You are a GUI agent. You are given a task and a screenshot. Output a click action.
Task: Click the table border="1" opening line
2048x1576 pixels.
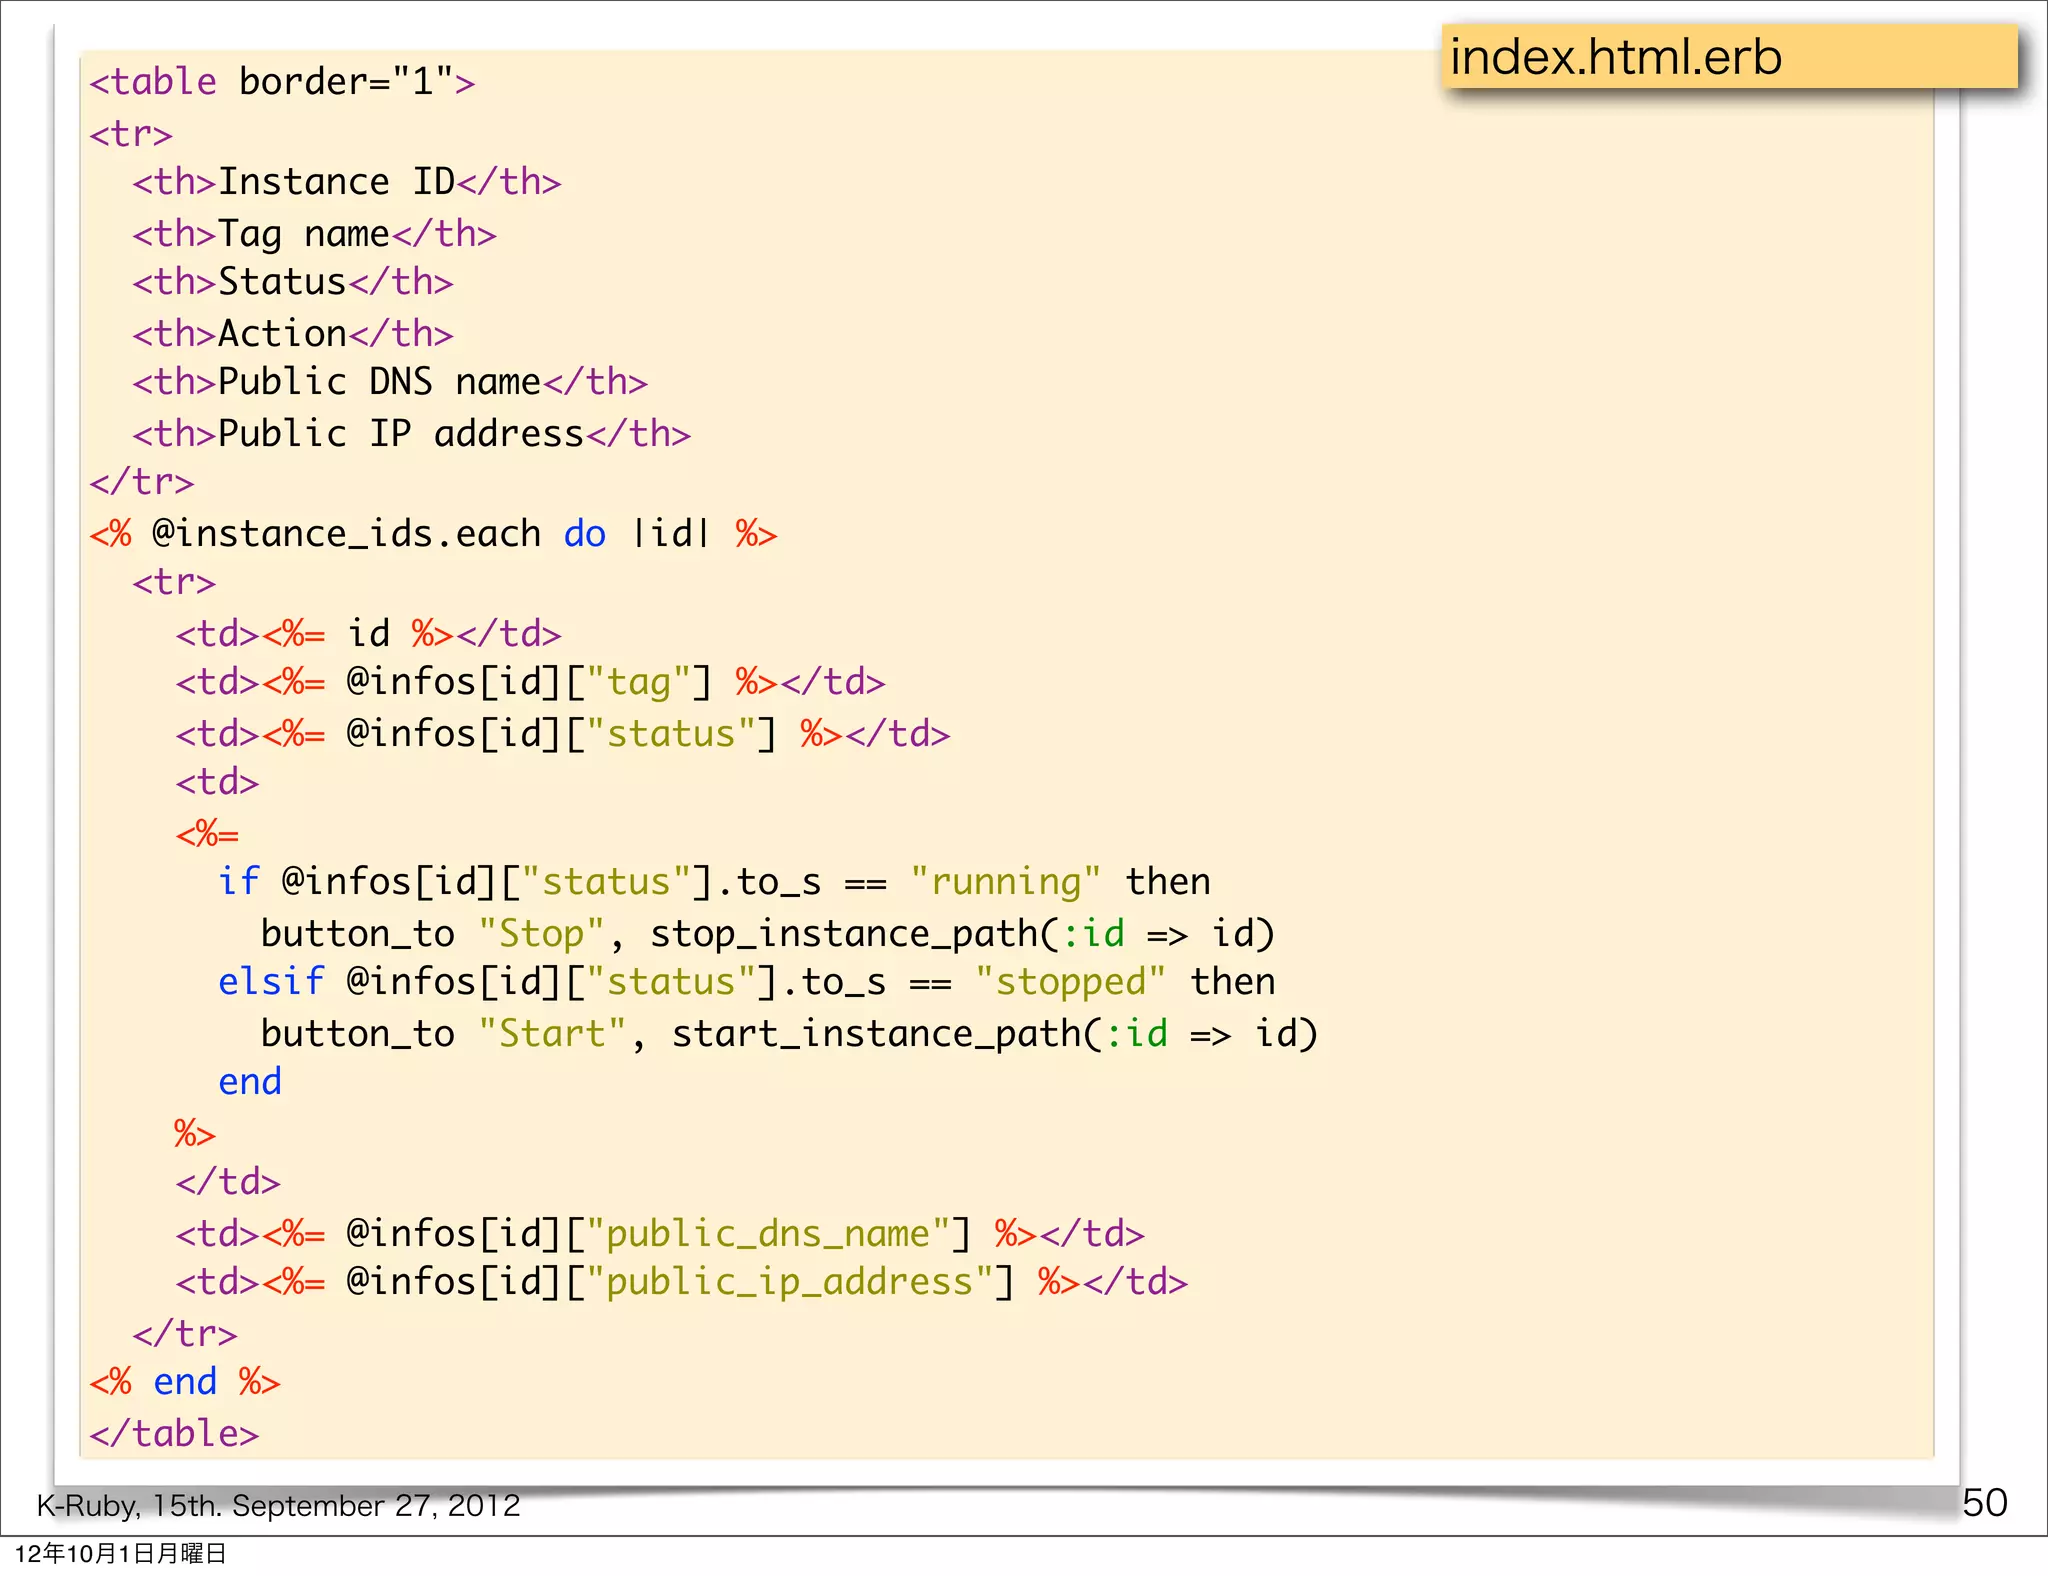(x=282, y=82)
